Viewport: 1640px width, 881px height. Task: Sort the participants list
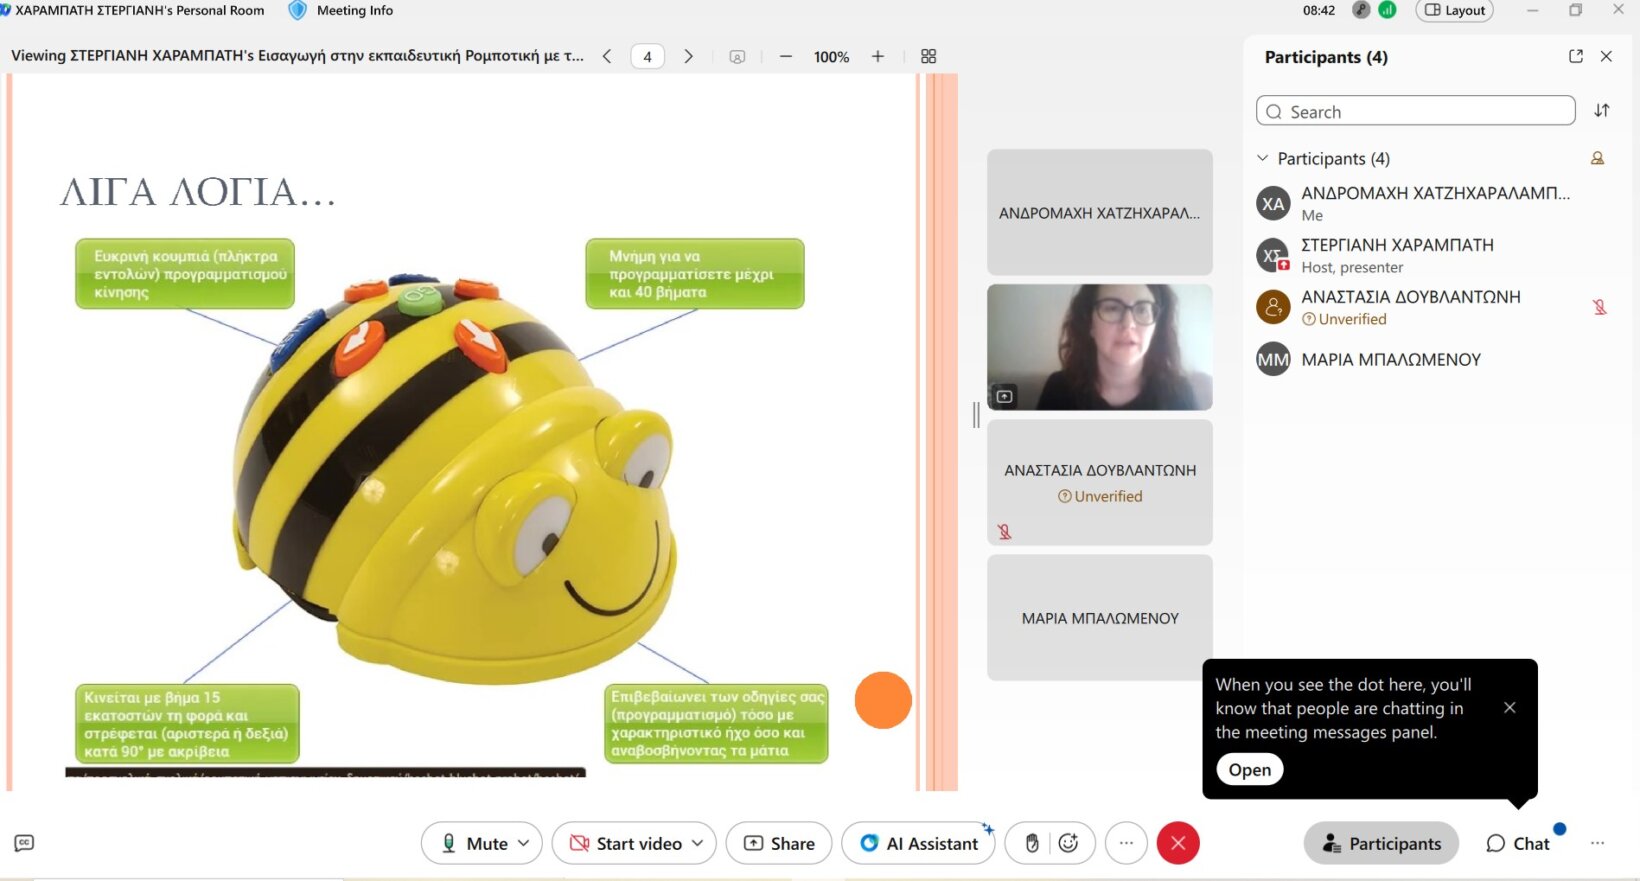[1601, 111]
